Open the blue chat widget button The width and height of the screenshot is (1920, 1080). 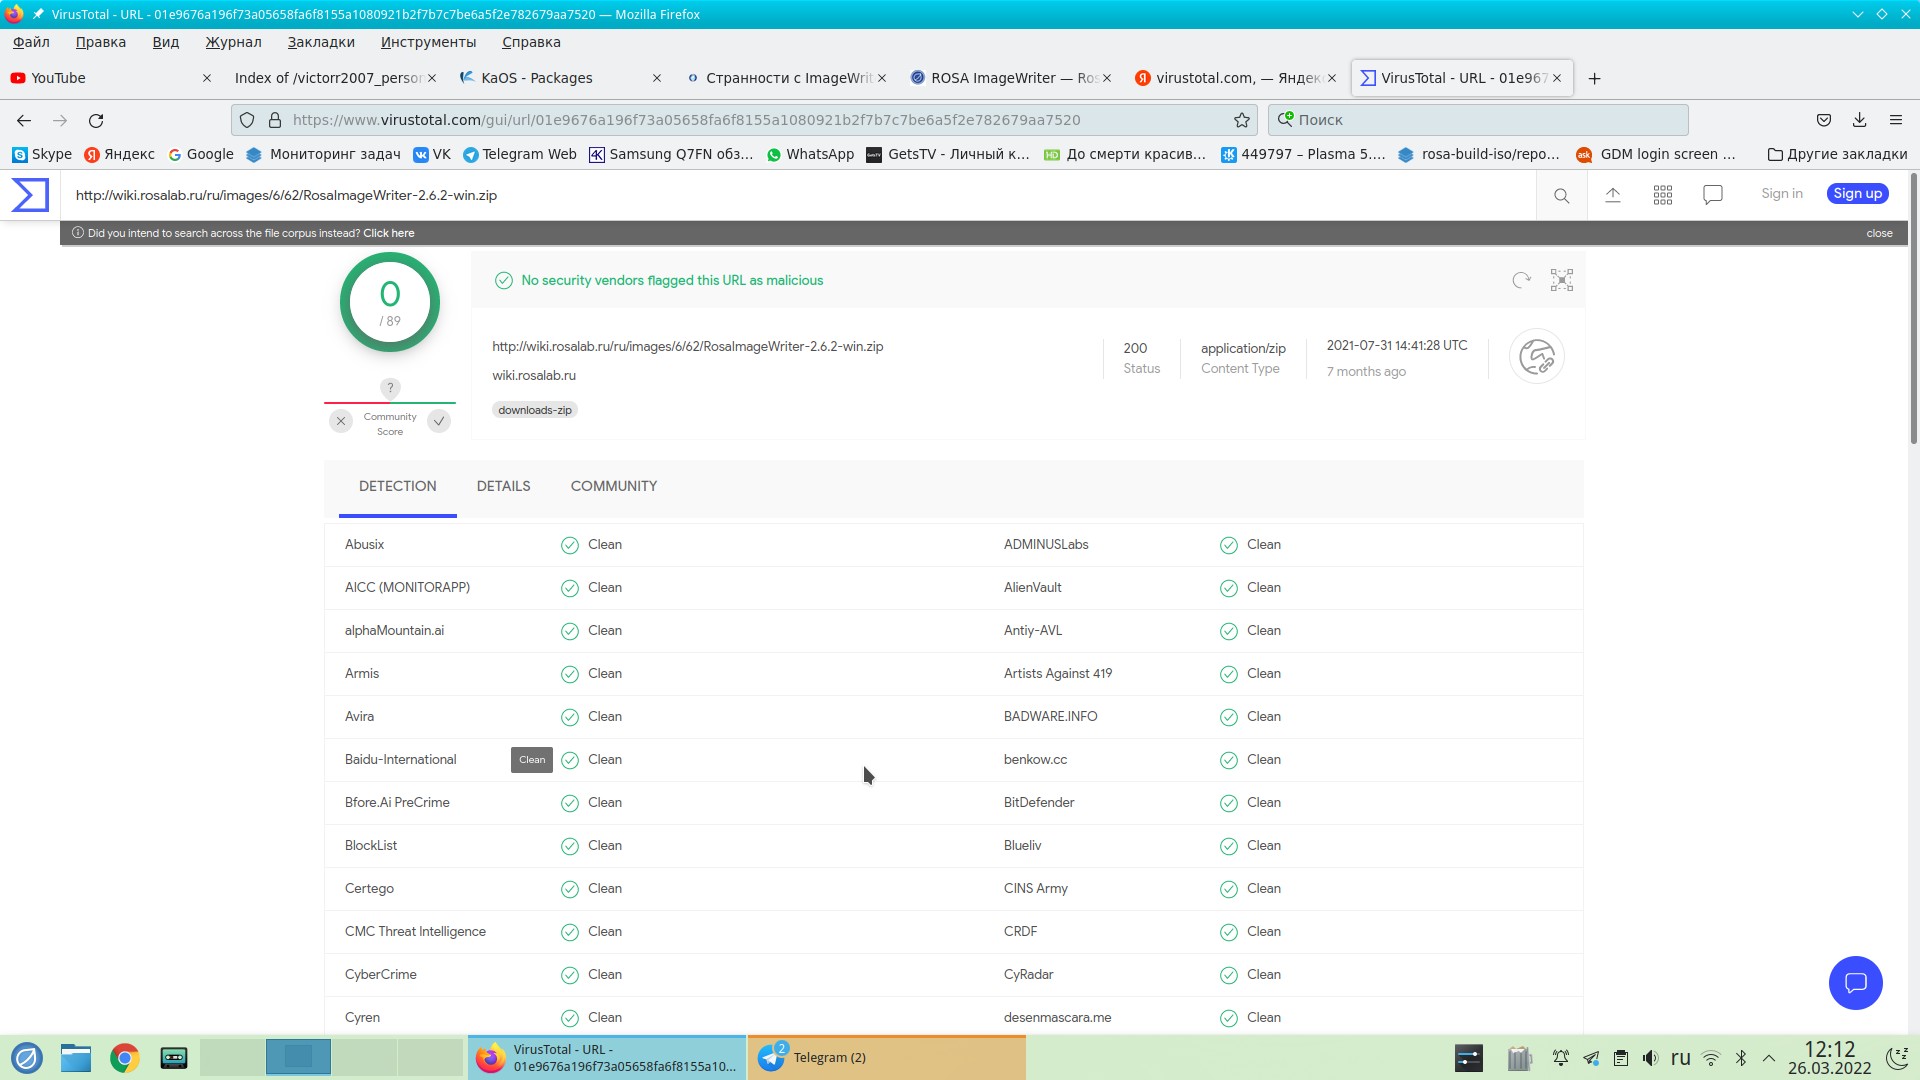click(x=1855, y=983)
